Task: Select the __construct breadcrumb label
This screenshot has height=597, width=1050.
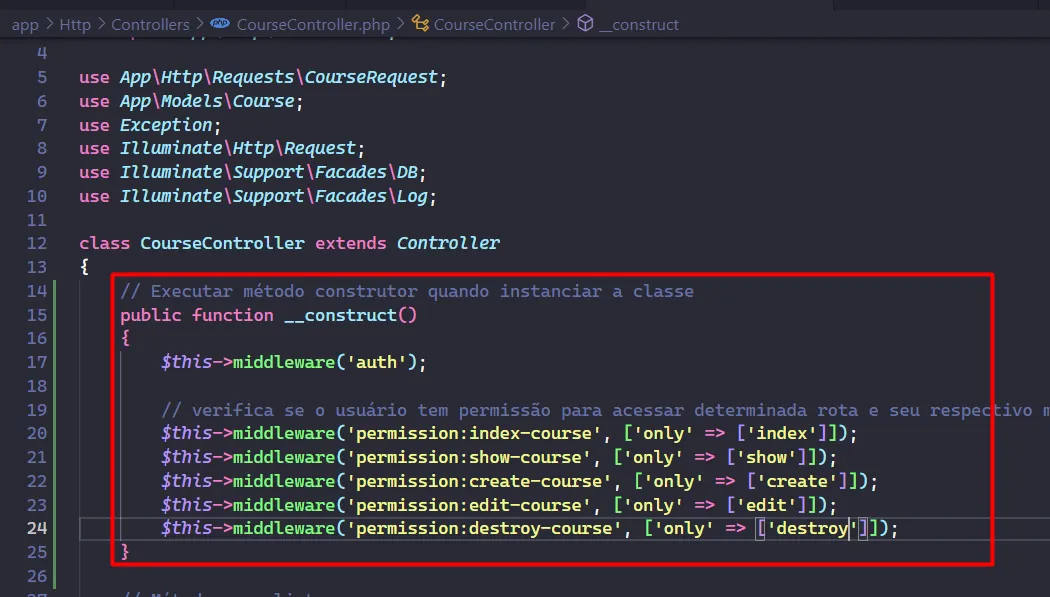Action: point(638,24)
